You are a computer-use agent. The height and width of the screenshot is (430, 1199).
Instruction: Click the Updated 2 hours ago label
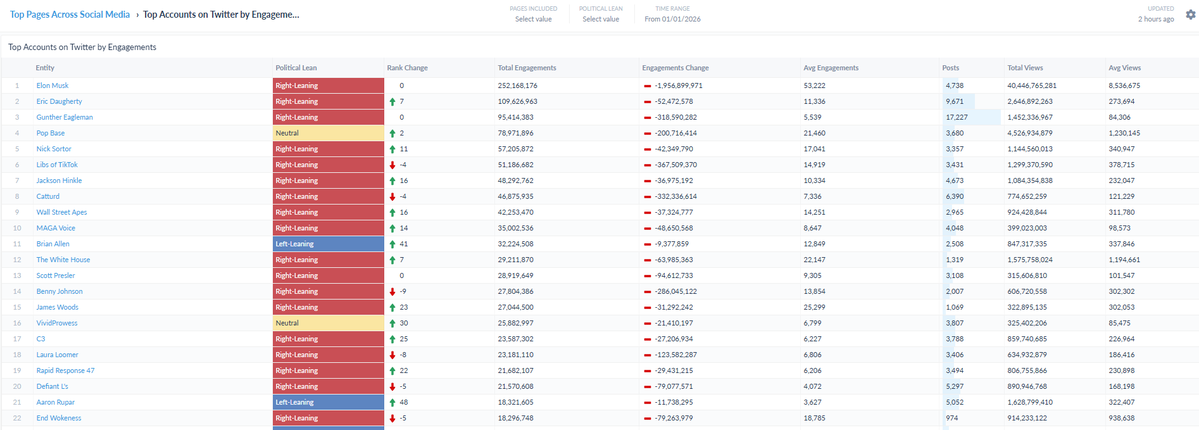1156,14
